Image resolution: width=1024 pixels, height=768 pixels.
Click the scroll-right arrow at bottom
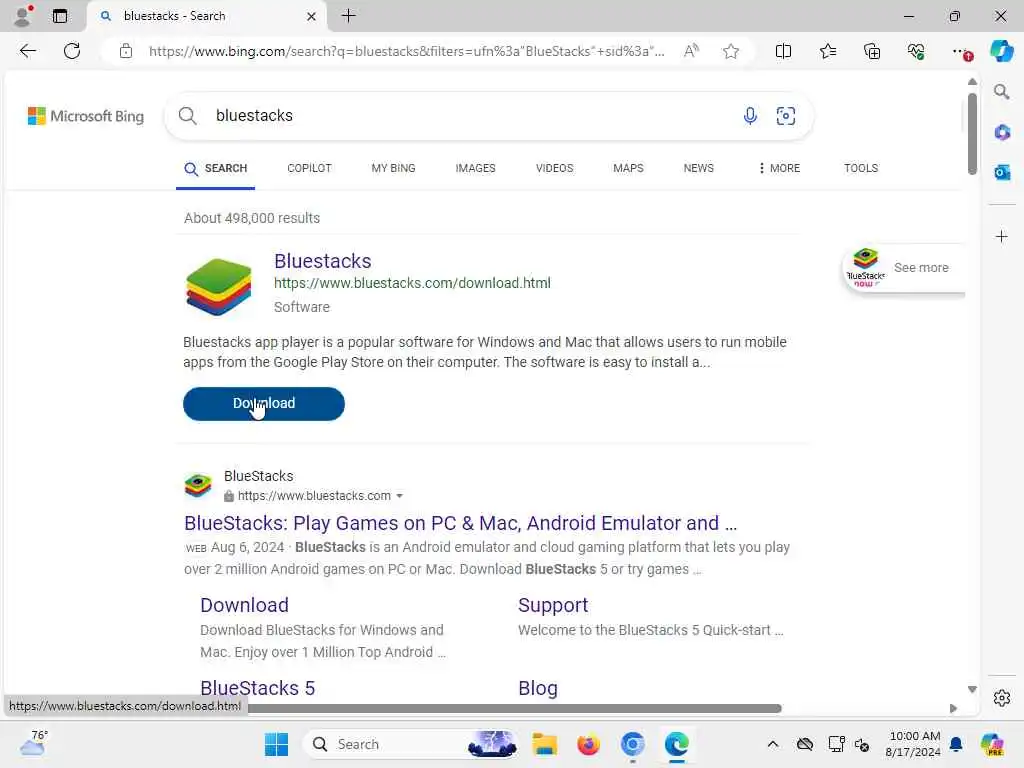953,709
